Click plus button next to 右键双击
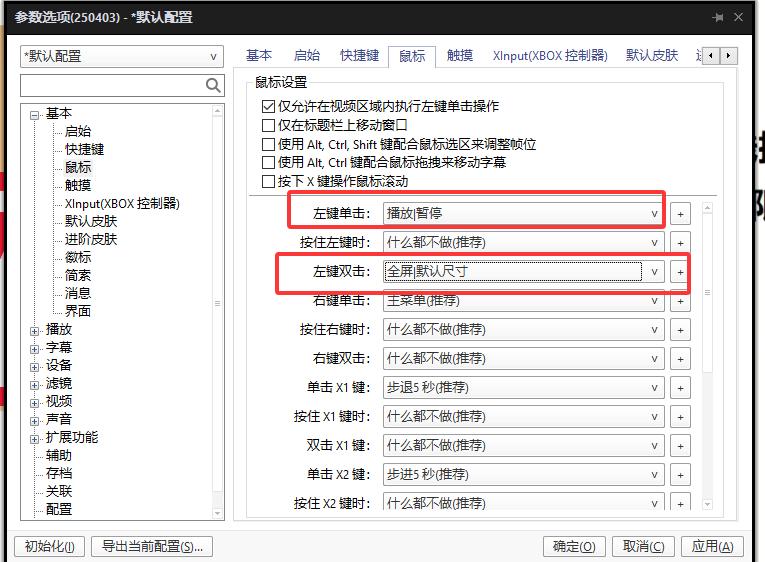This screenshot has width=765, height=562. [x=679, y=359]
